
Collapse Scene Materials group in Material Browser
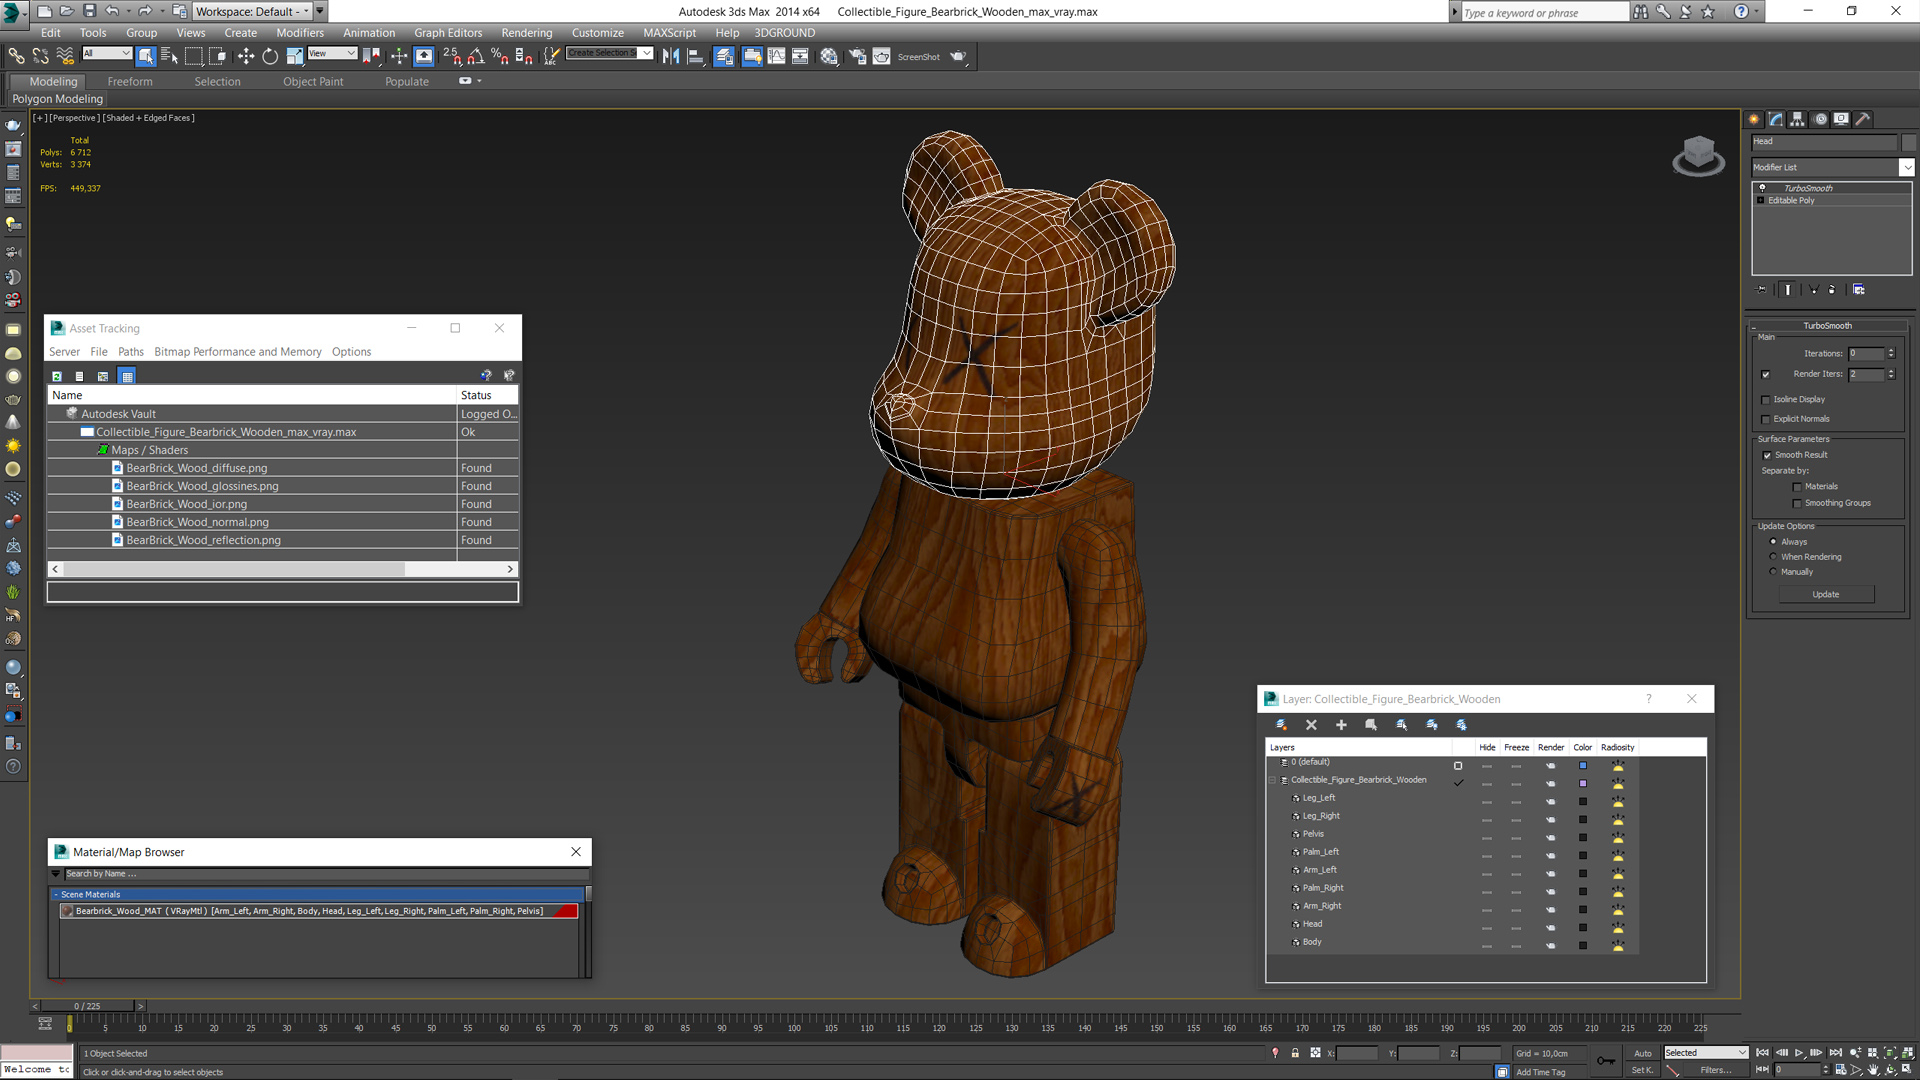pos(56,894)
